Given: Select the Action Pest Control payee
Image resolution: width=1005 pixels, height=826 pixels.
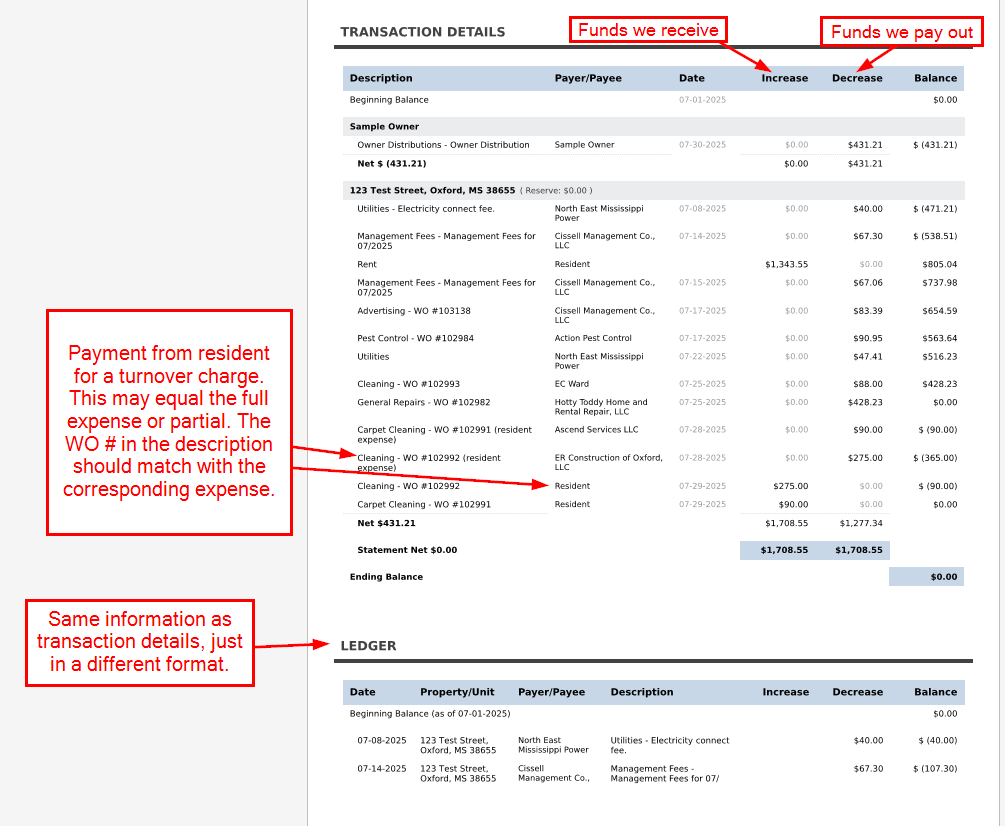Looking at the screenshot, I should pos(593,339).
